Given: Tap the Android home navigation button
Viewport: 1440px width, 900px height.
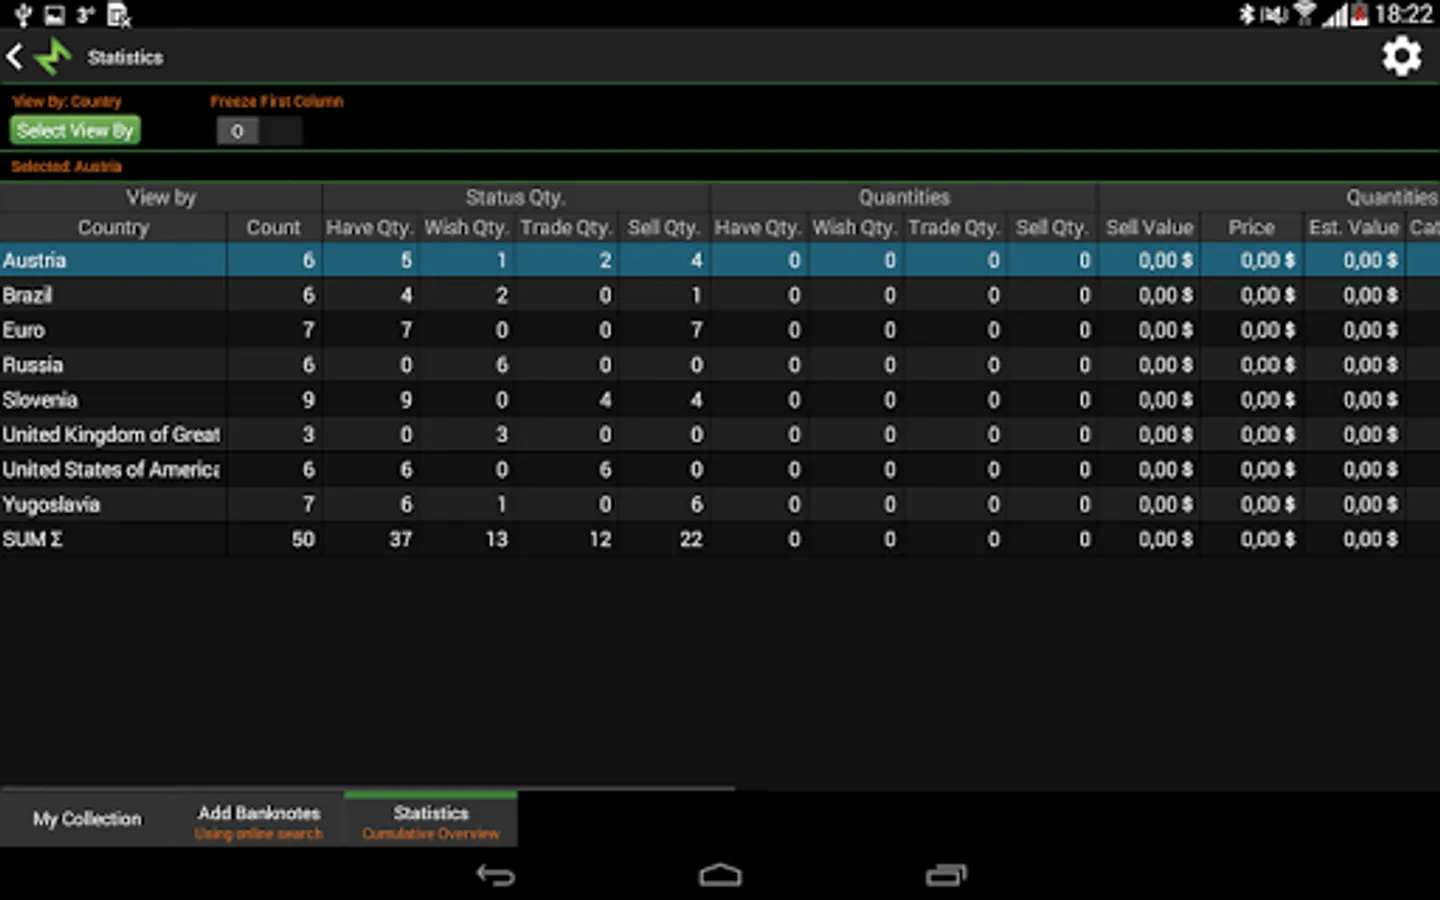Looking at the screenshot, I should tap(720, 875).
